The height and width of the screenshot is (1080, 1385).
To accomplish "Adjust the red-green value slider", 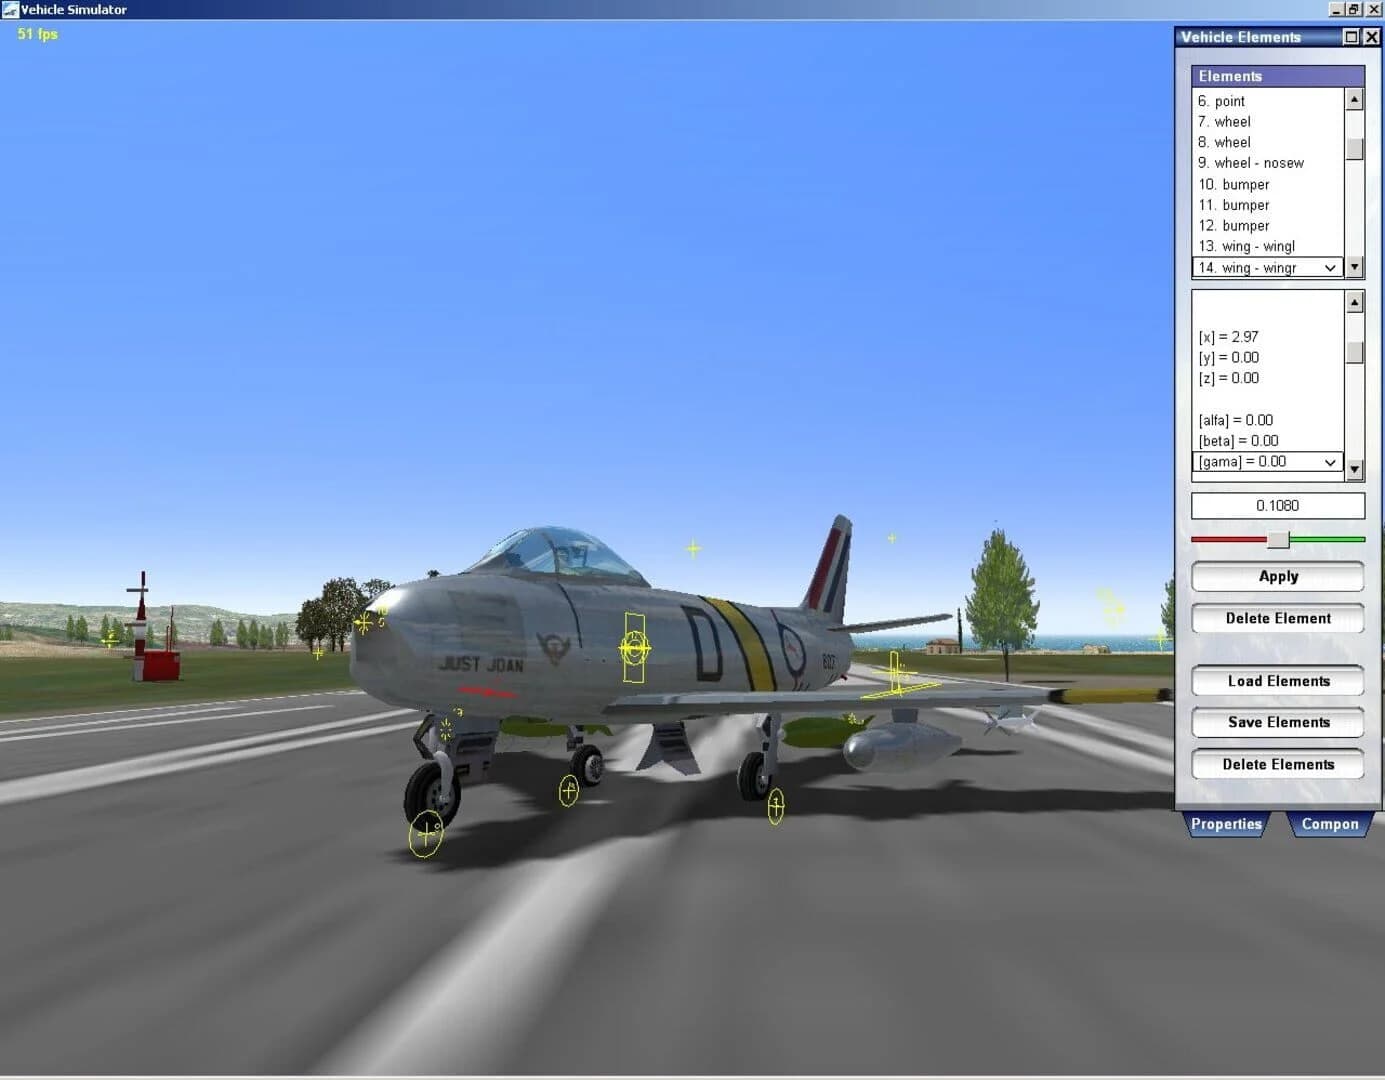I will (1277, 540).
